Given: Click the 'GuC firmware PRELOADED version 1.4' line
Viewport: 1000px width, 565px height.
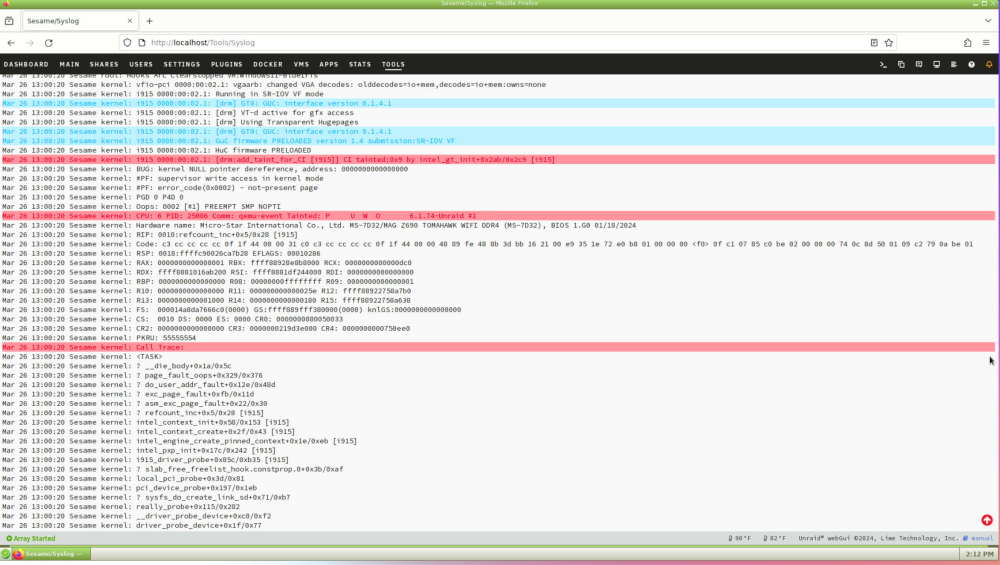Looking at the screenshot, I should (x=498, y=141).
